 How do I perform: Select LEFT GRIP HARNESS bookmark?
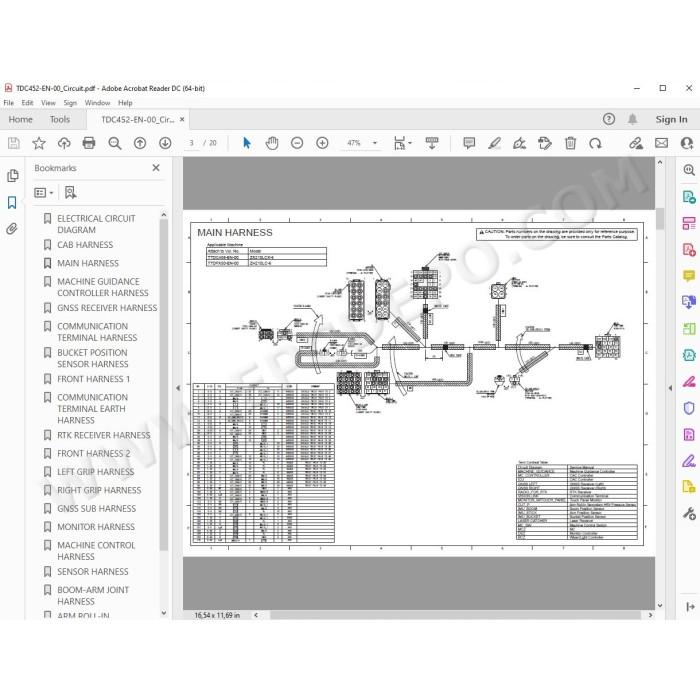pos(96,472)
